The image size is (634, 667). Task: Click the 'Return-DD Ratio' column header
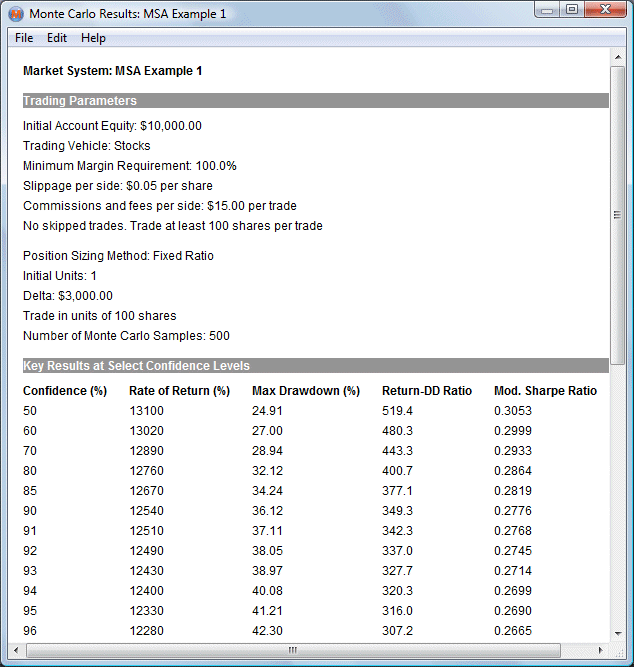click(427, 391)
